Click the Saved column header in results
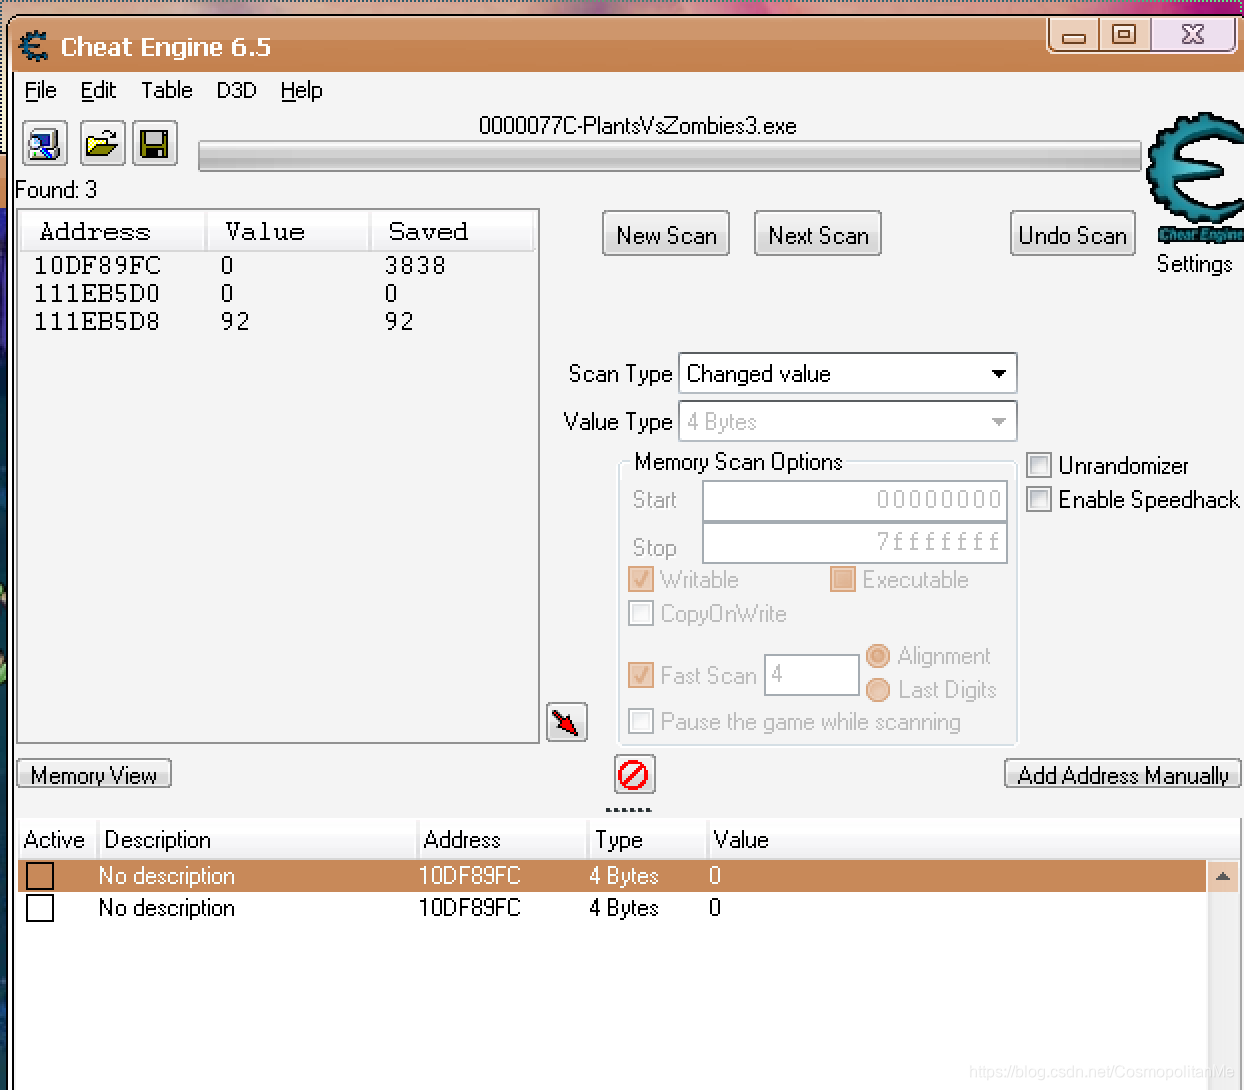 (452, 232)
